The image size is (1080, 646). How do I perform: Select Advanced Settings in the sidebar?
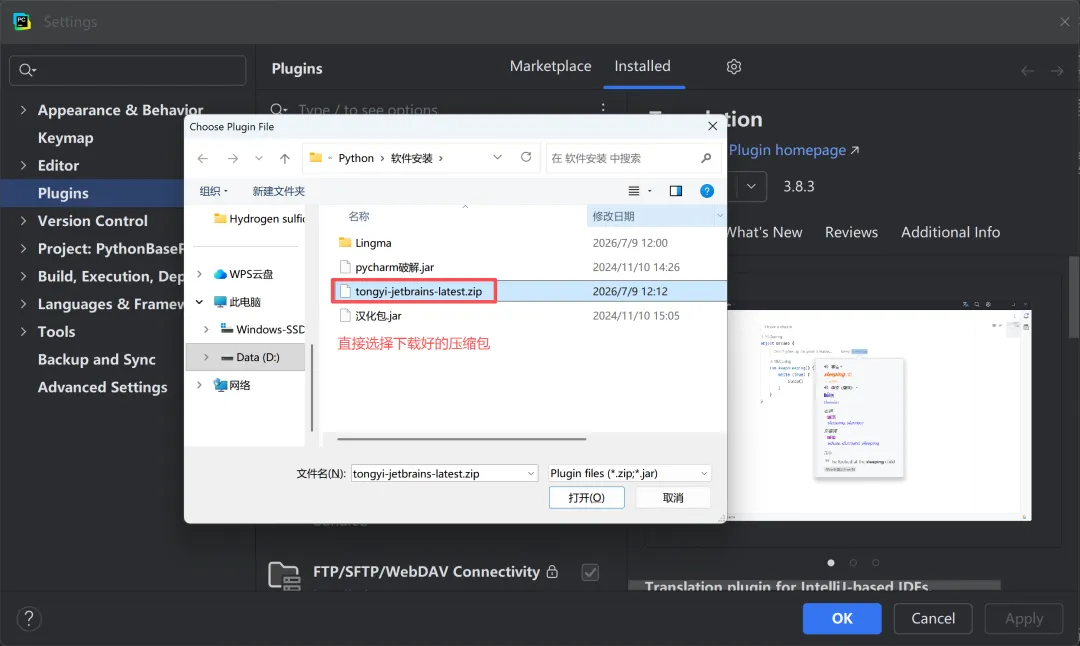click(103, 387)
